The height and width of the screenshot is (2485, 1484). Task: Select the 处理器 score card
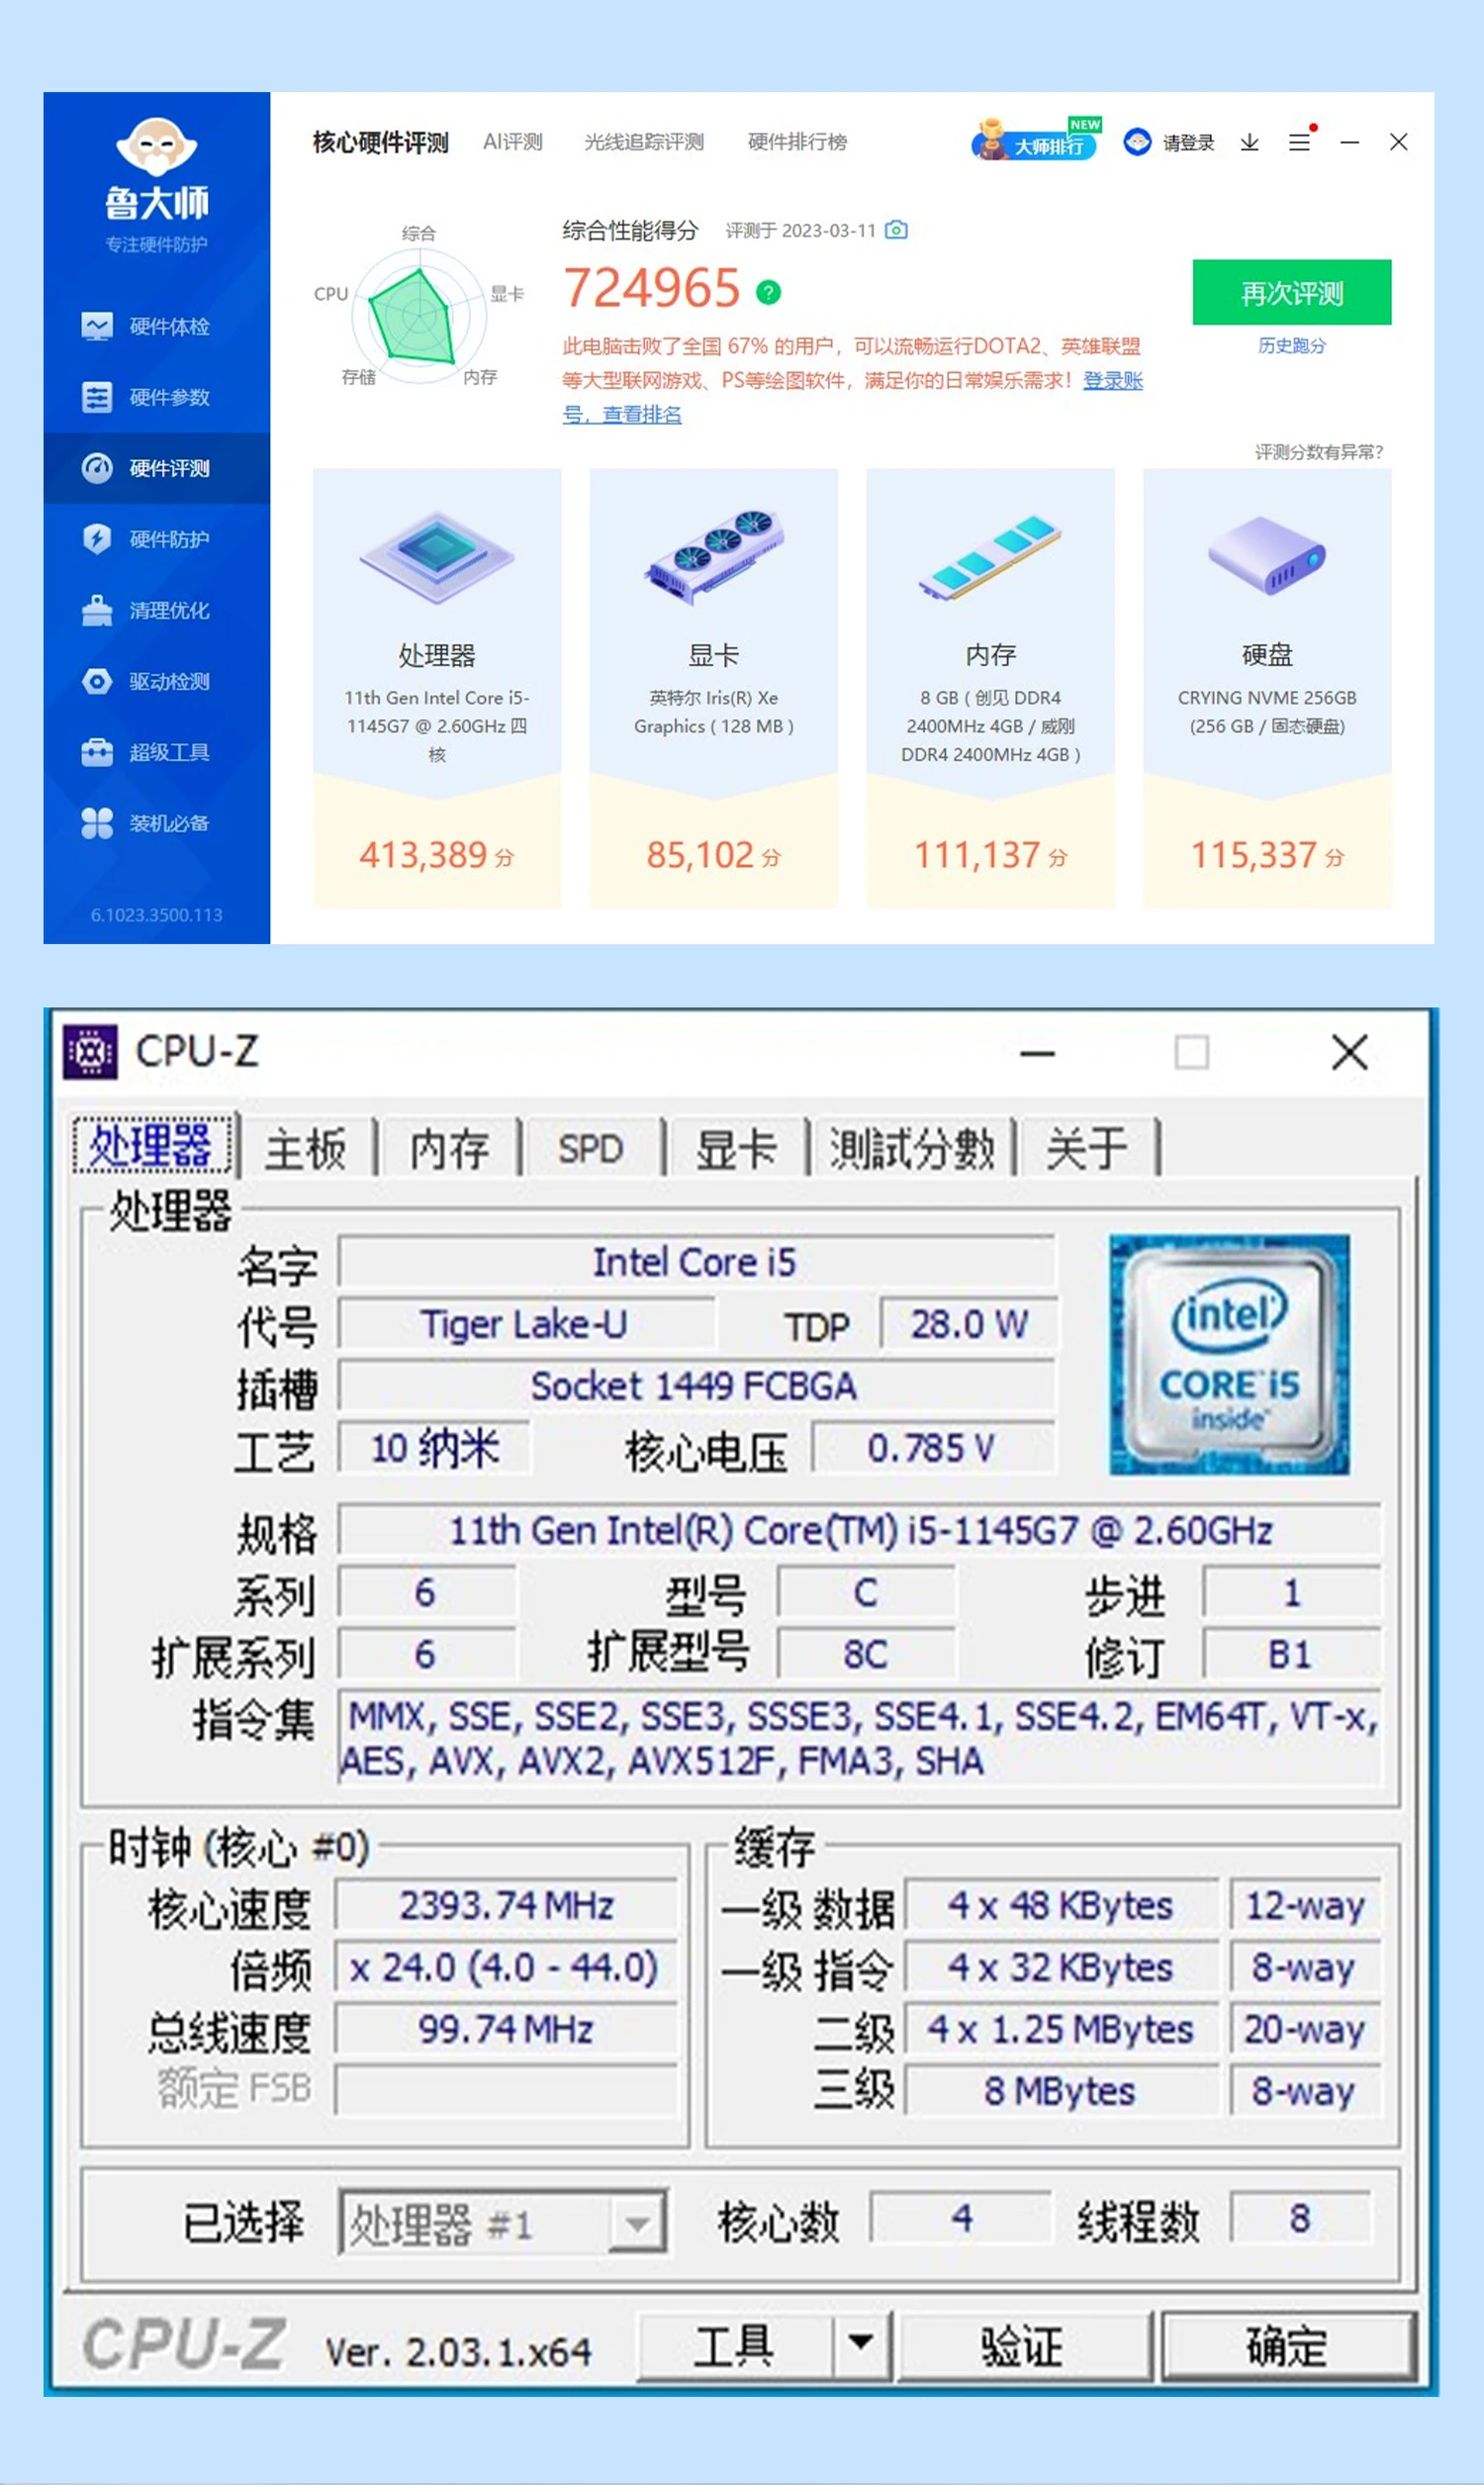pos(437,688)
